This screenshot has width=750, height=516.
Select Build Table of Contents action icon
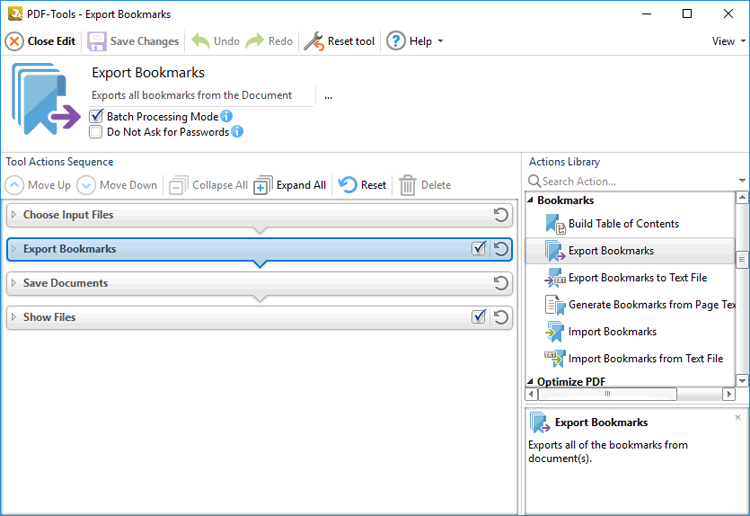coord(555,224)
